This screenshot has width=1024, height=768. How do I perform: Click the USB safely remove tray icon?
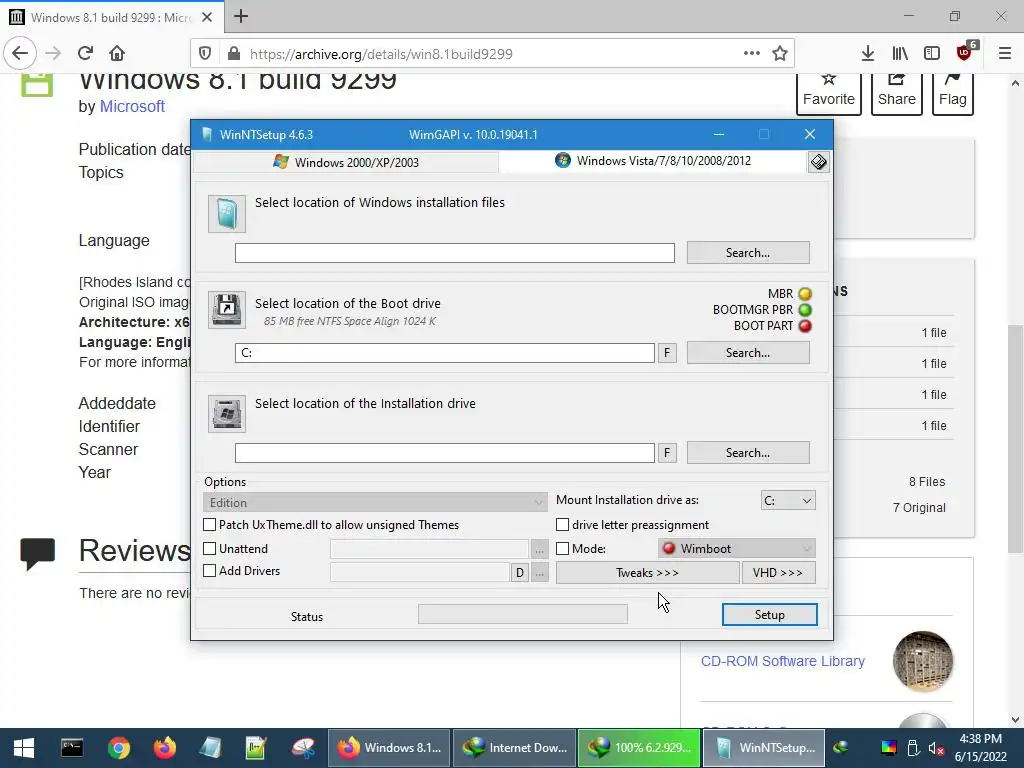914,748
